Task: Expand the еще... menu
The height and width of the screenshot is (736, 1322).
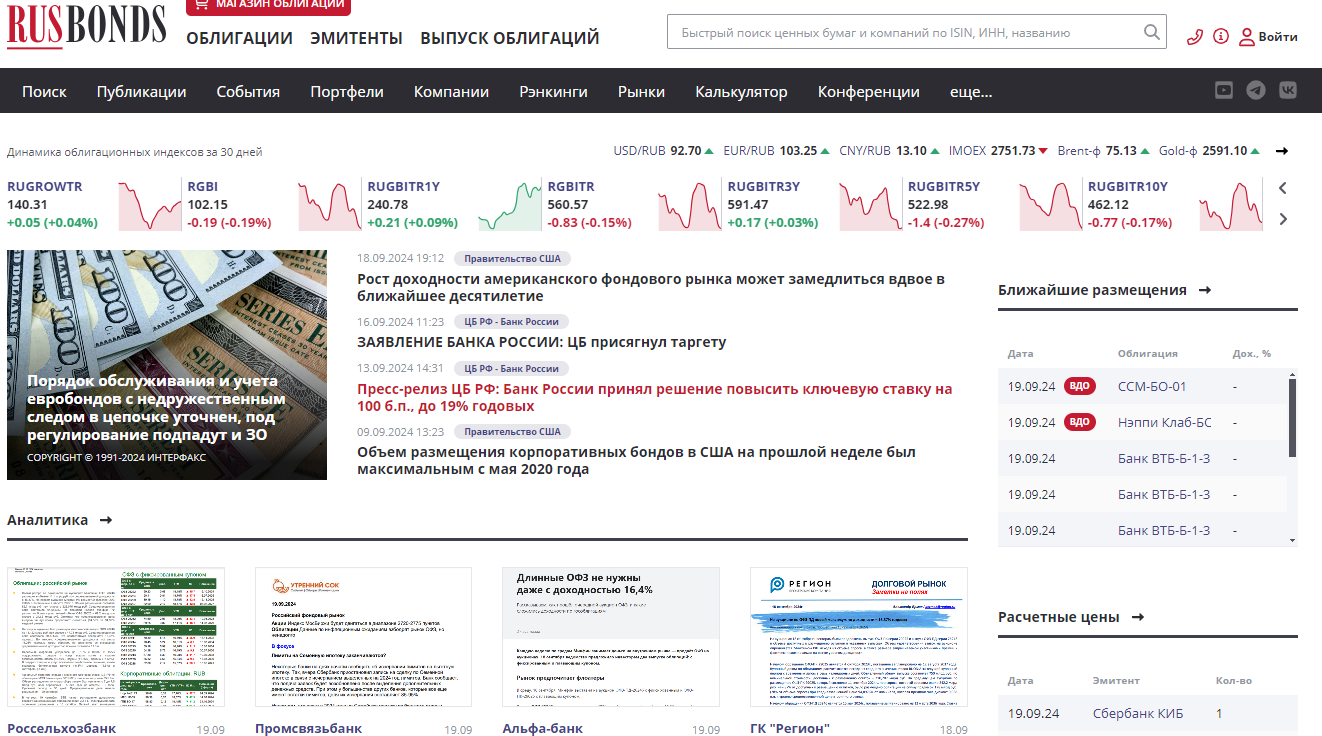Action: pyautogui.click(x=971, y=91)
